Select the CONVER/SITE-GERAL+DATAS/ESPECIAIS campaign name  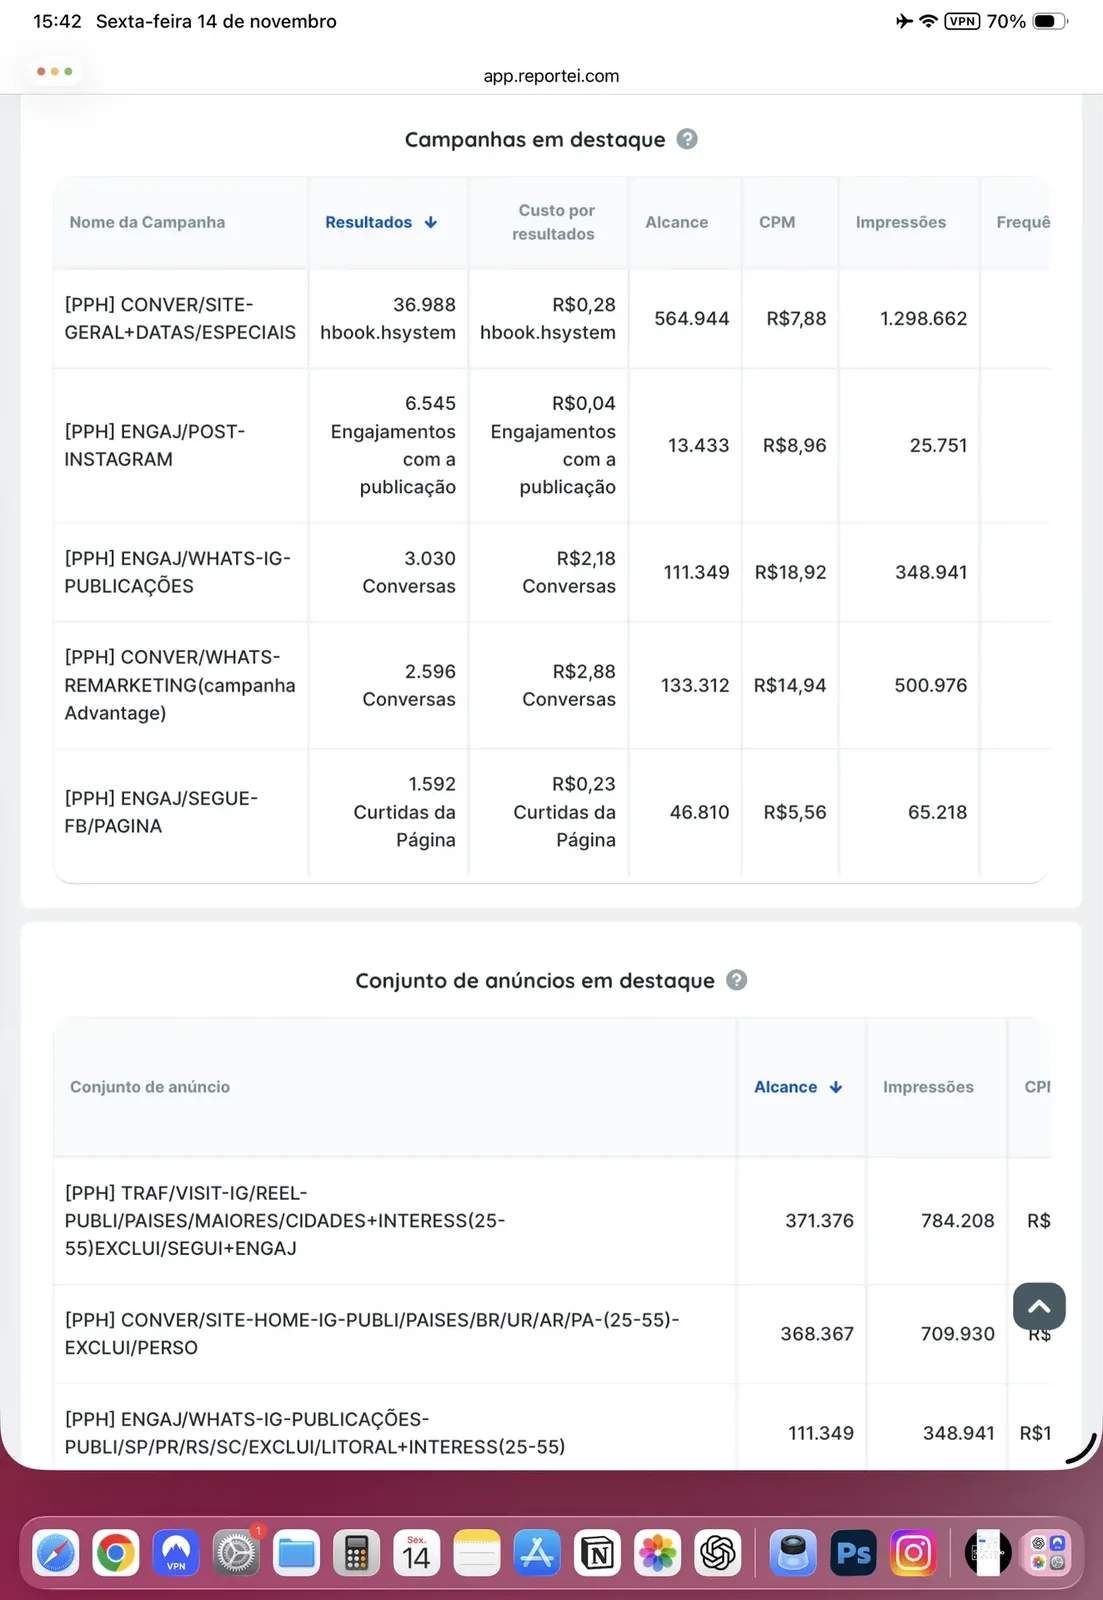click(180, 318)
